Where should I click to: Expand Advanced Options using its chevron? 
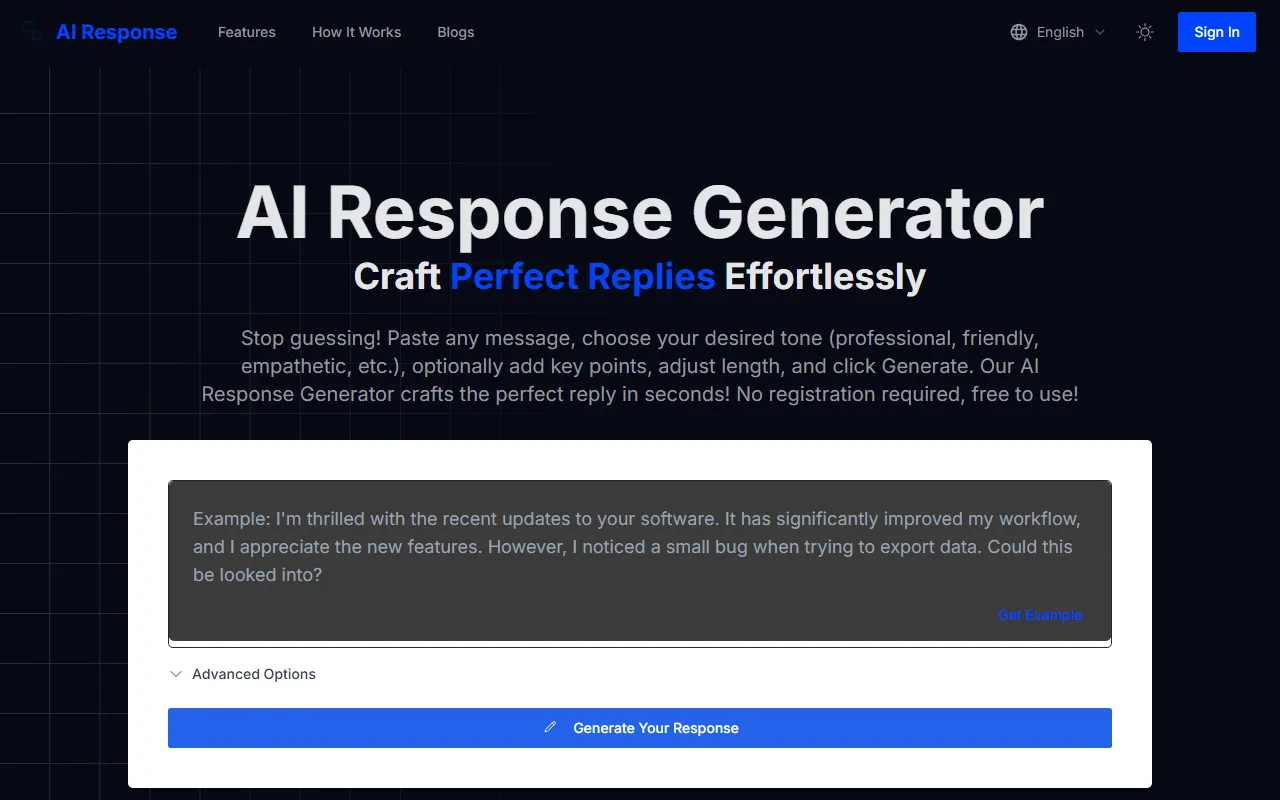tap(176, 674)
